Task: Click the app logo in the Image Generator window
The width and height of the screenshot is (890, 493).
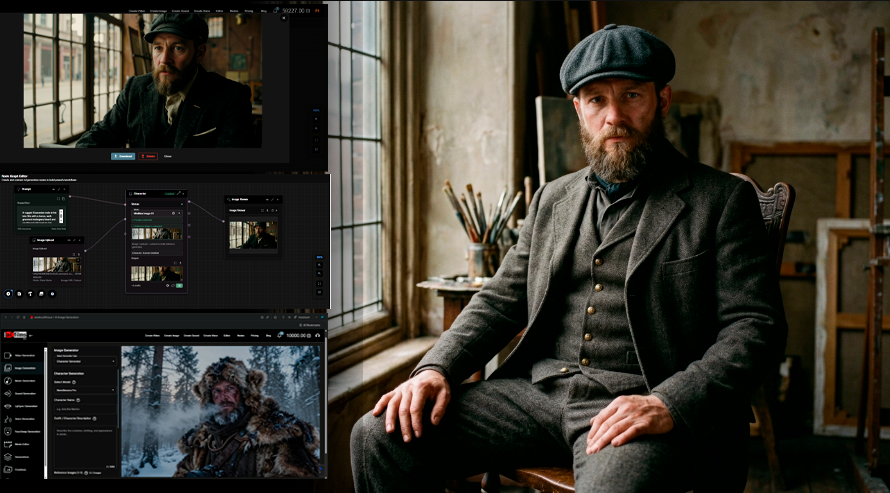Action: [x=15, y=335]
